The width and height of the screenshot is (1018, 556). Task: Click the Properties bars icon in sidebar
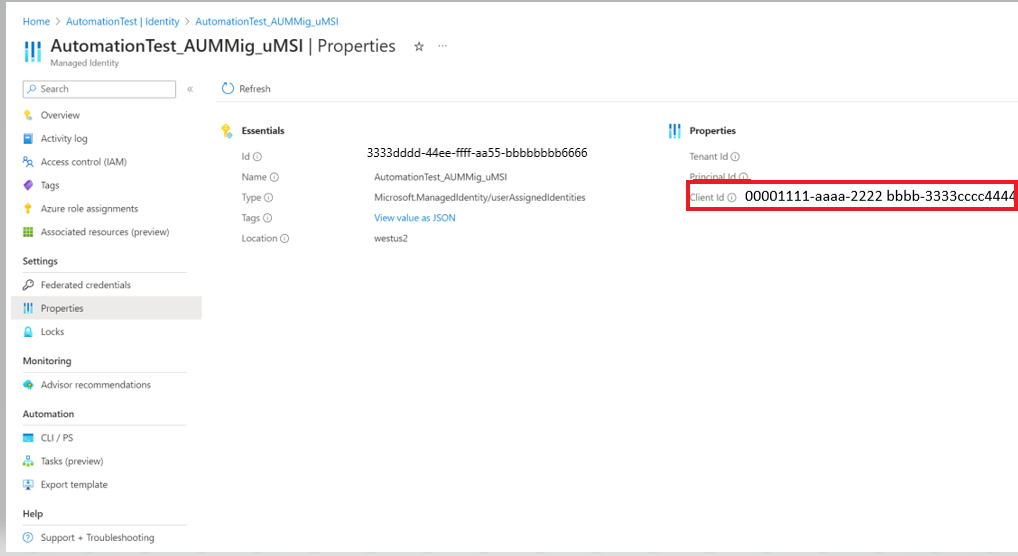[28, 308]
